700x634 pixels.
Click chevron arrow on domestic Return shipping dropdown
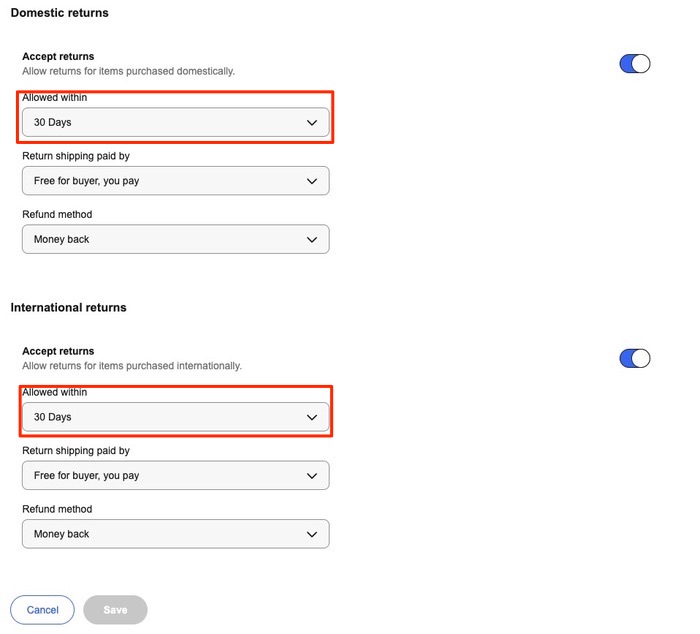point(312,181)
